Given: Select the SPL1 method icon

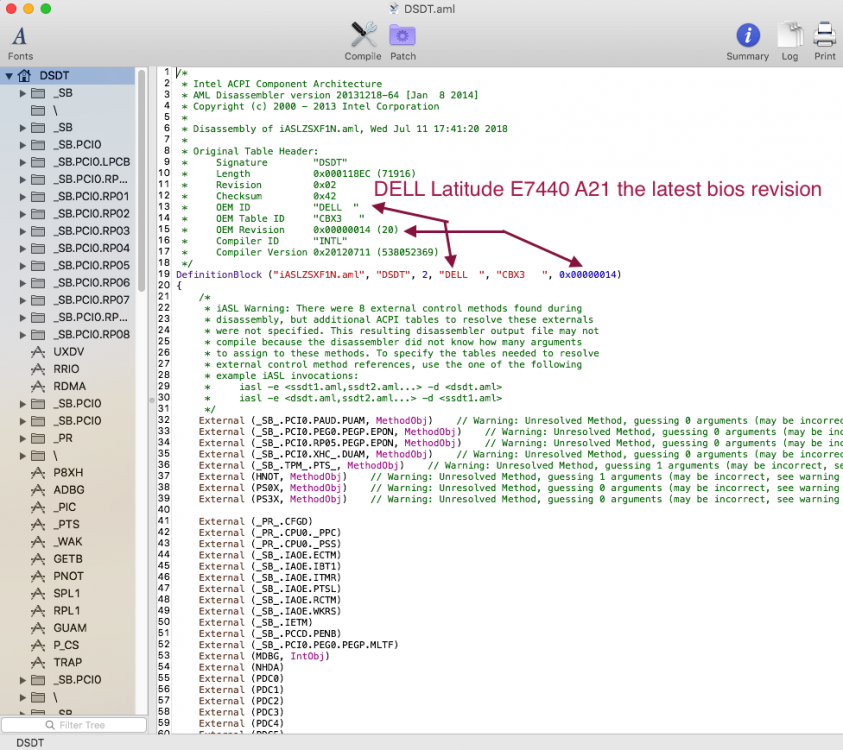Looking at the screenshot, I should tap(38, 594).
